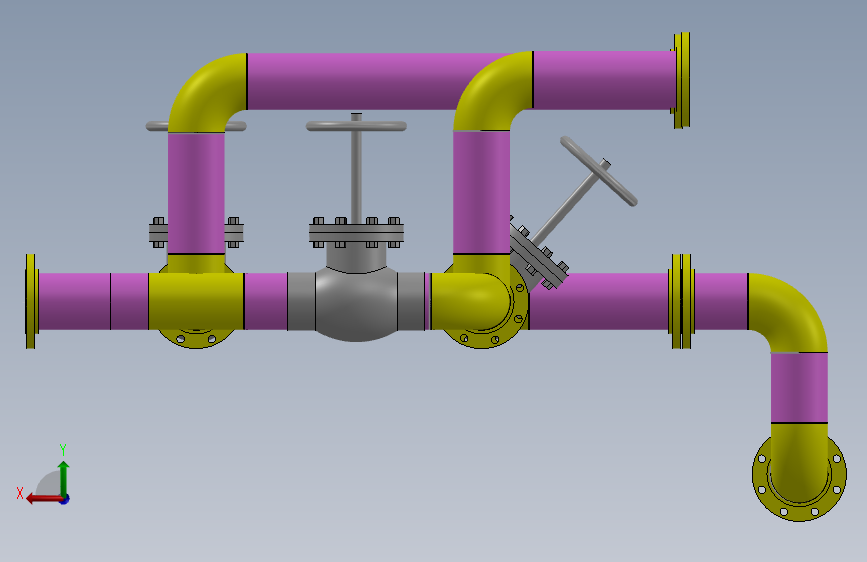Pick the bolted bonnet flange on the globe valve
This screenshot has height=562, width=867.
[356, 232]
